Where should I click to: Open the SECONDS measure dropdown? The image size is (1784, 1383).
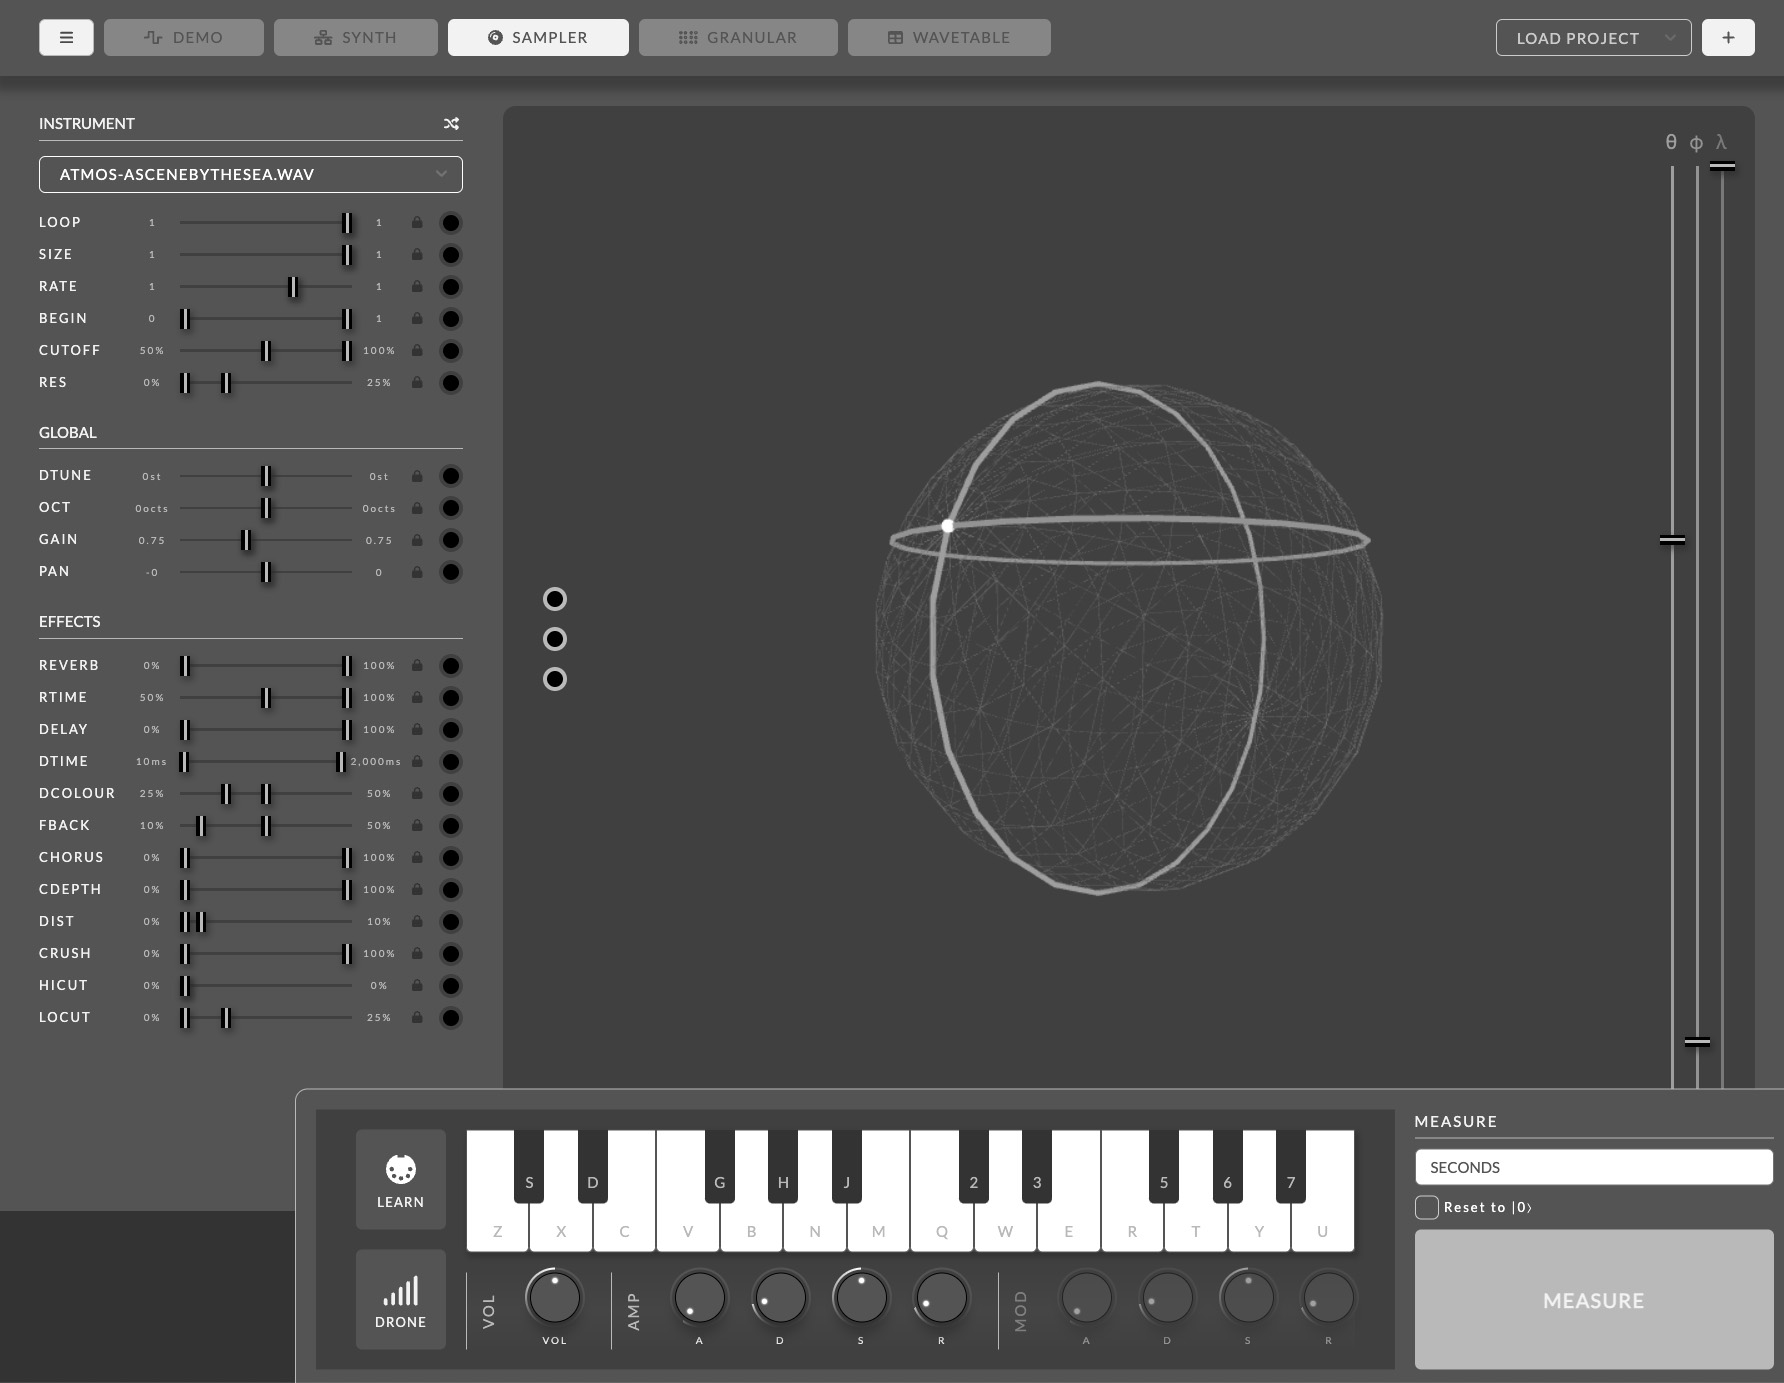1594,1167
